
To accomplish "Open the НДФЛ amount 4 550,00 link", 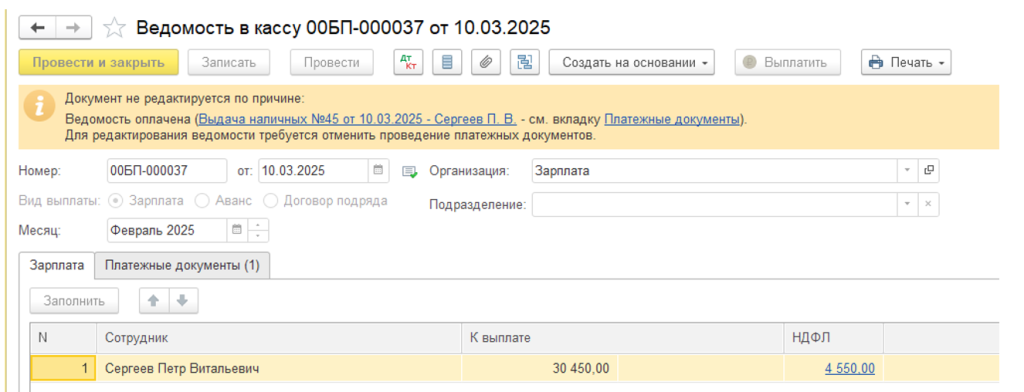I will (850, 368).
